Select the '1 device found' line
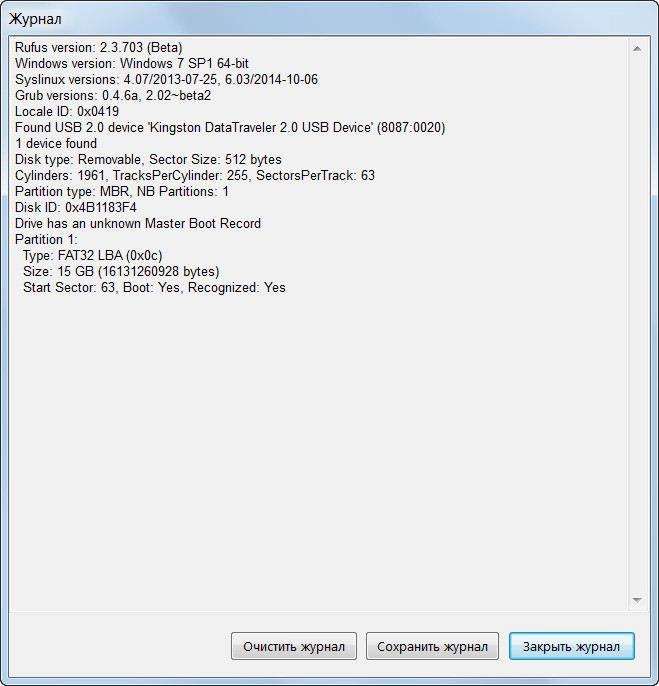The image size is (659, 686). [x=56, y=144]
